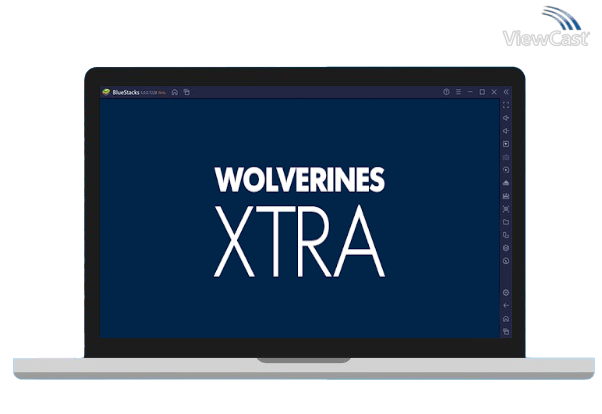The width and height of the screenshot is (602, 414).
Task: Close the BlueStacks window
Action: coord(494,92)
